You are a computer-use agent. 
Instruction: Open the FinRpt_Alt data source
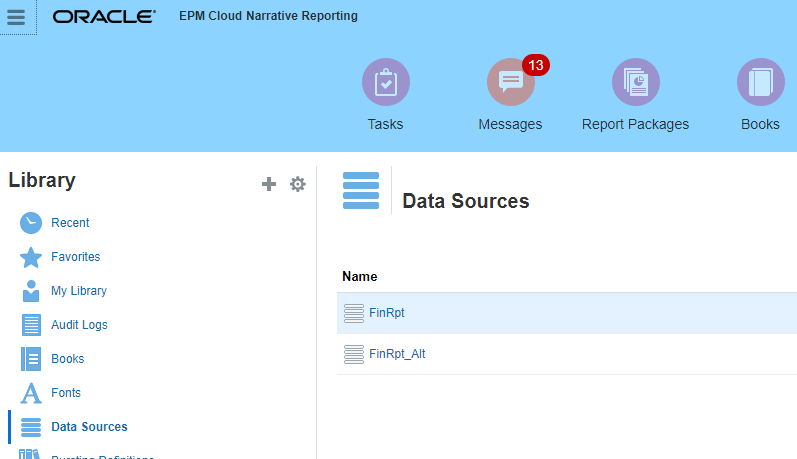(397, 354)
